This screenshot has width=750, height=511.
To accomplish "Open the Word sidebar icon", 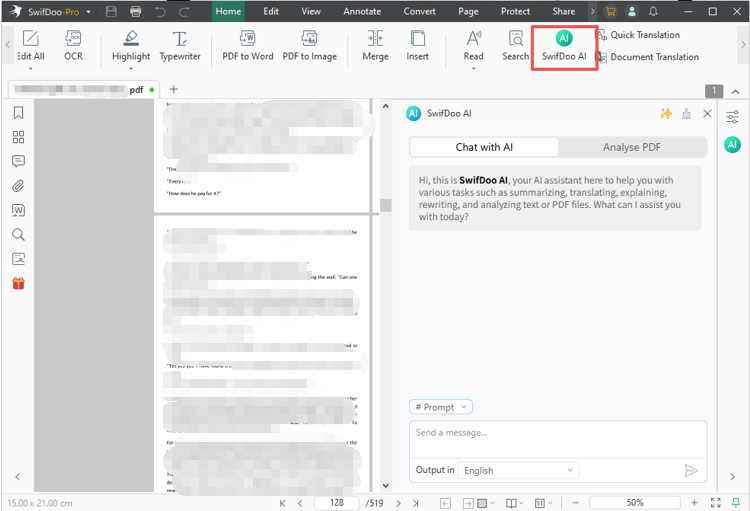I will pyautogui.click(x=18, y=210).
